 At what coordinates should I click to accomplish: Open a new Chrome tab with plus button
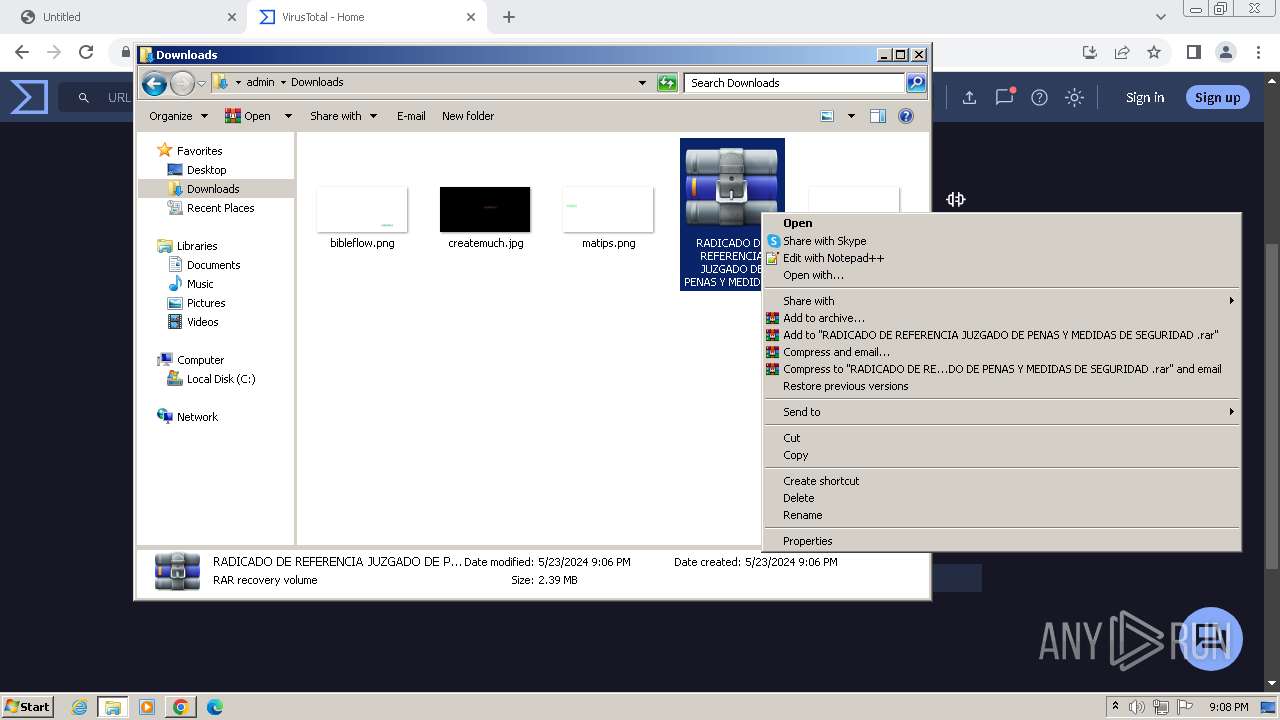(509, 17)
